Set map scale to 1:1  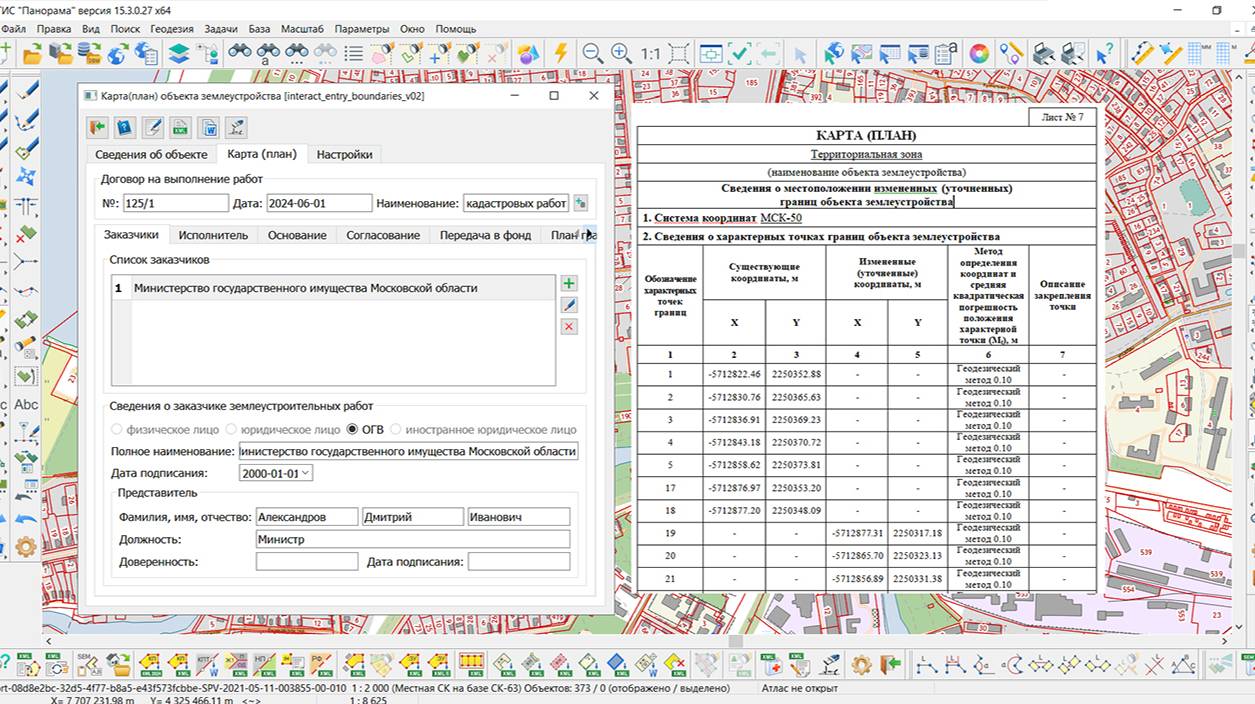[650, 54]
